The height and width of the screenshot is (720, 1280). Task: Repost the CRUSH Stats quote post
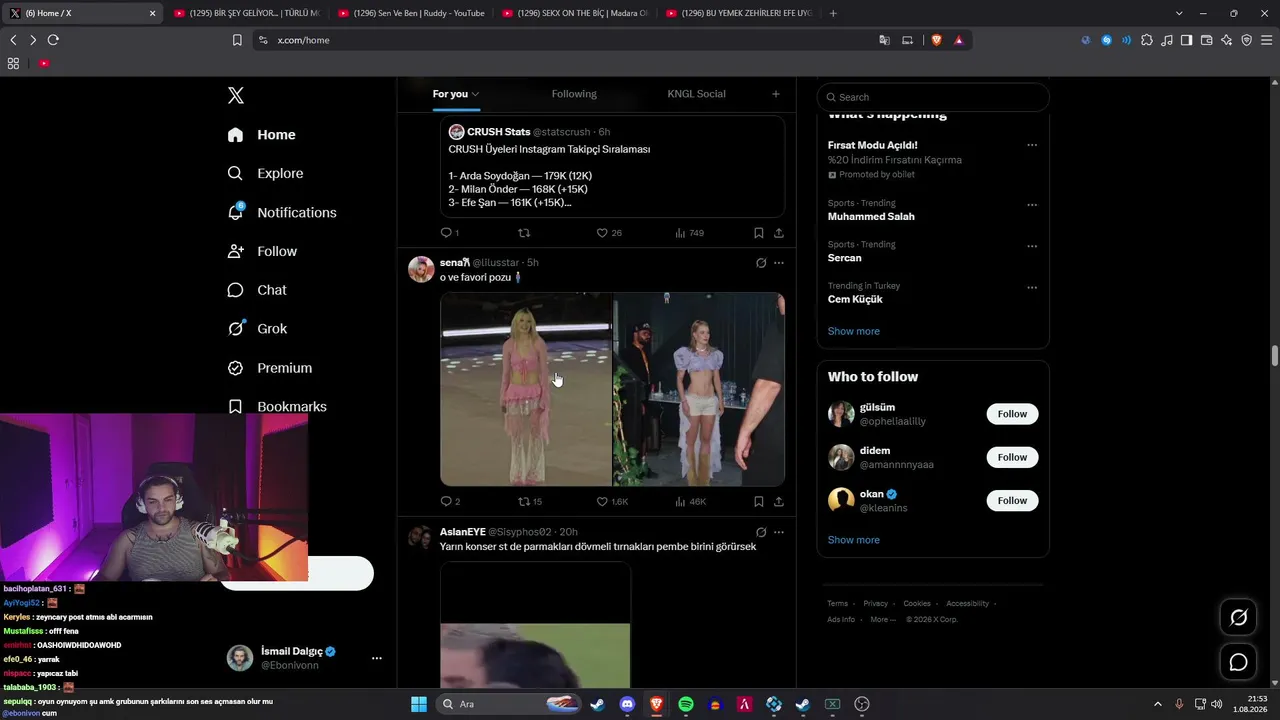[524, 233]
